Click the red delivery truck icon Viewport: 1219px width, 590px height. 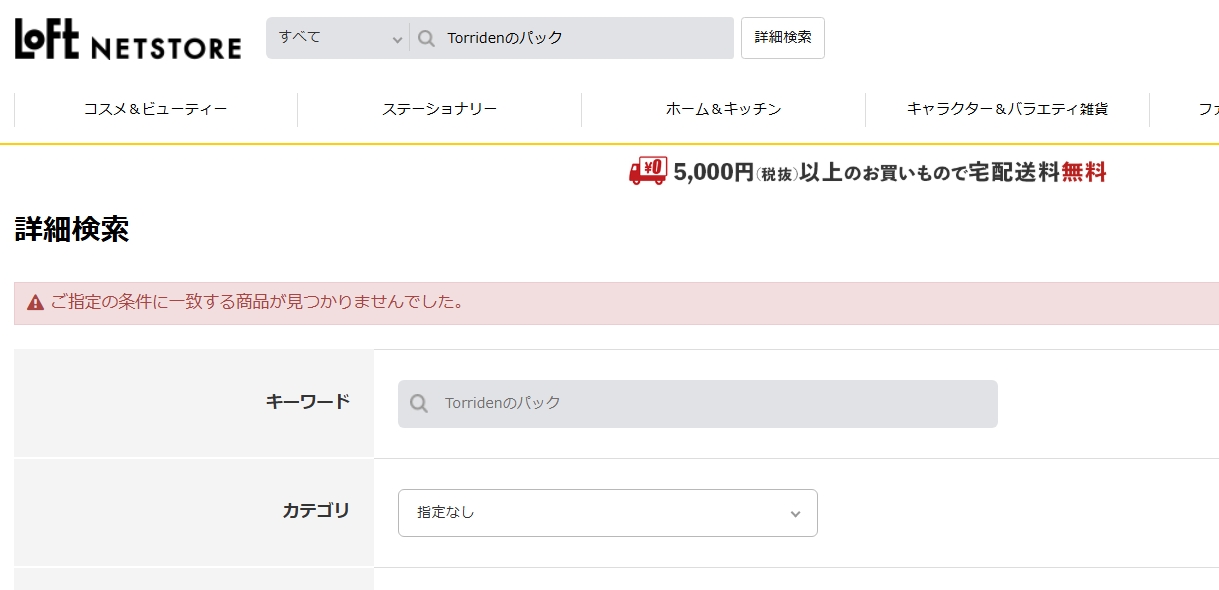click(648, 171)
